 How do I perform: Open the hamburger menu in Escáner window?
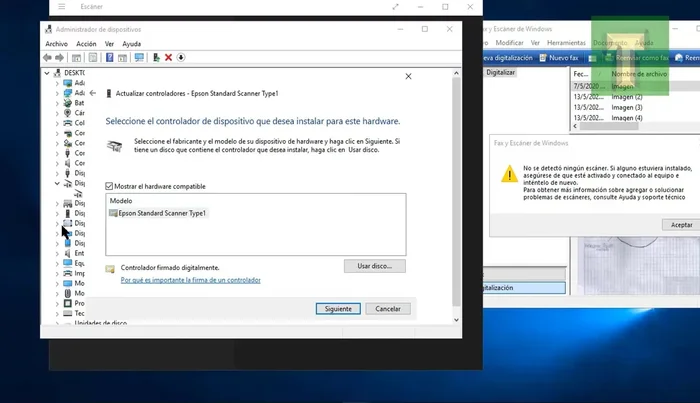pyautogui.click(x=62, y=7)
